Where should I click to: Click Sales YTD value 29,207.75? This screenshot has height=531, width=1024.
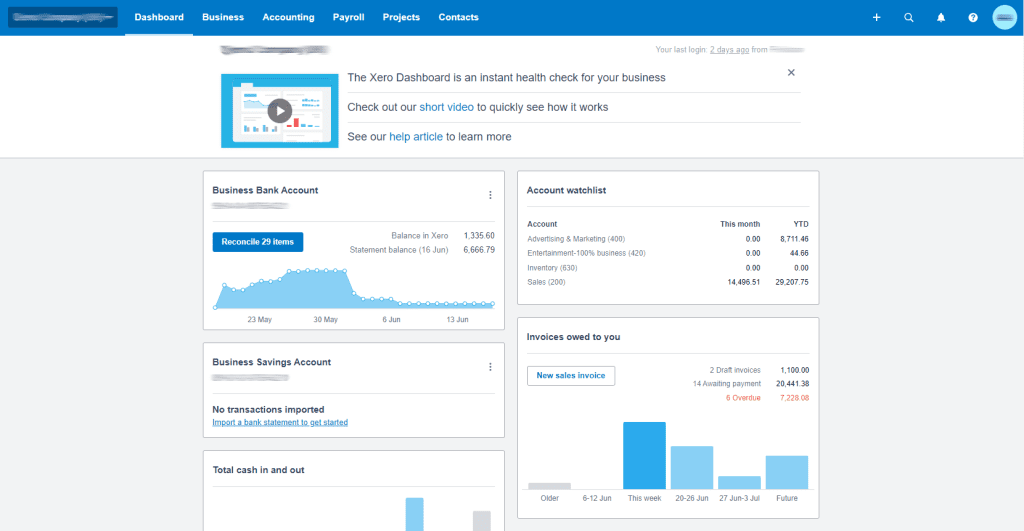click(792, 282)
